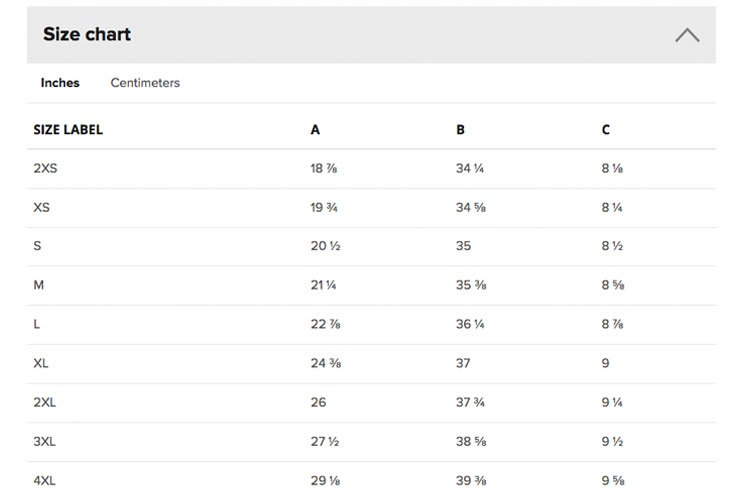Click the S size label
Screen dimensions: 750x500
coord(37,246)
